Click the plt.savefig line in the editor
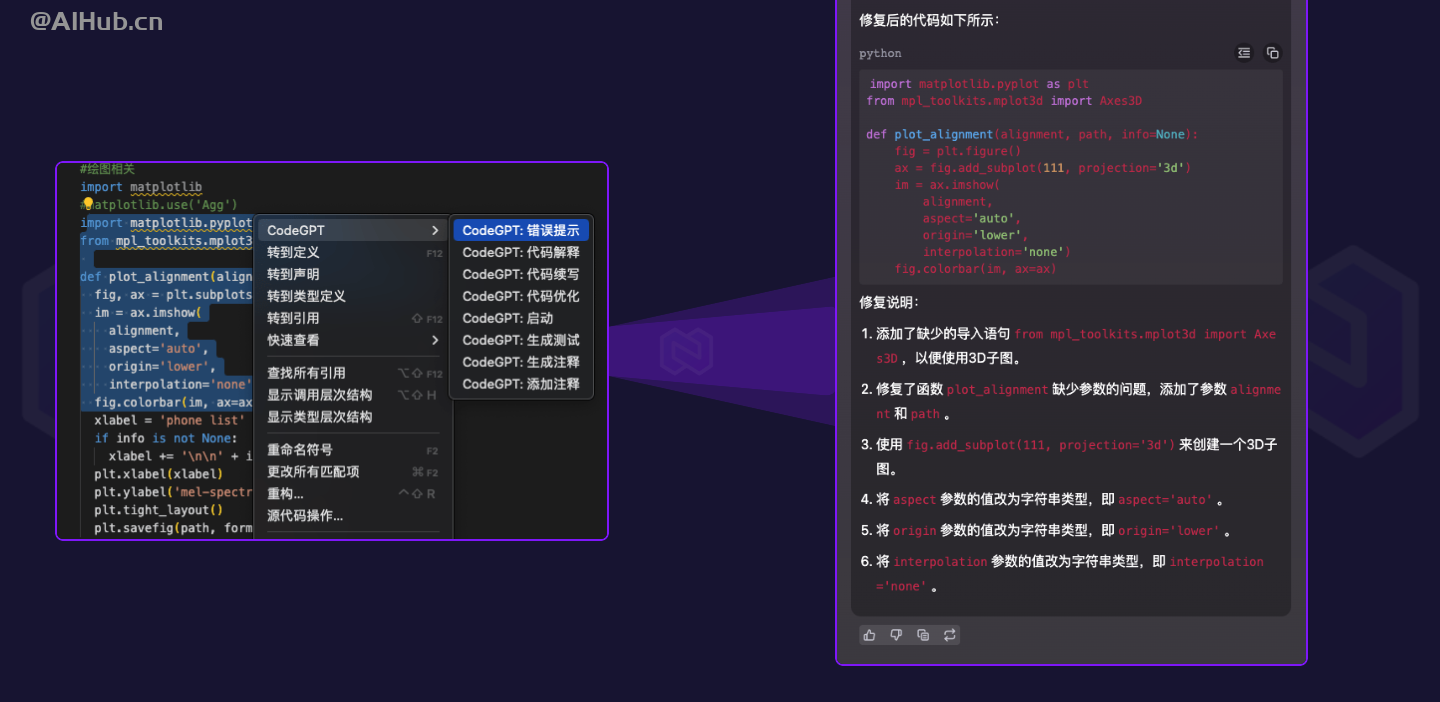The height and width of the screenshot is (702, 1440). tap(173, 528)
